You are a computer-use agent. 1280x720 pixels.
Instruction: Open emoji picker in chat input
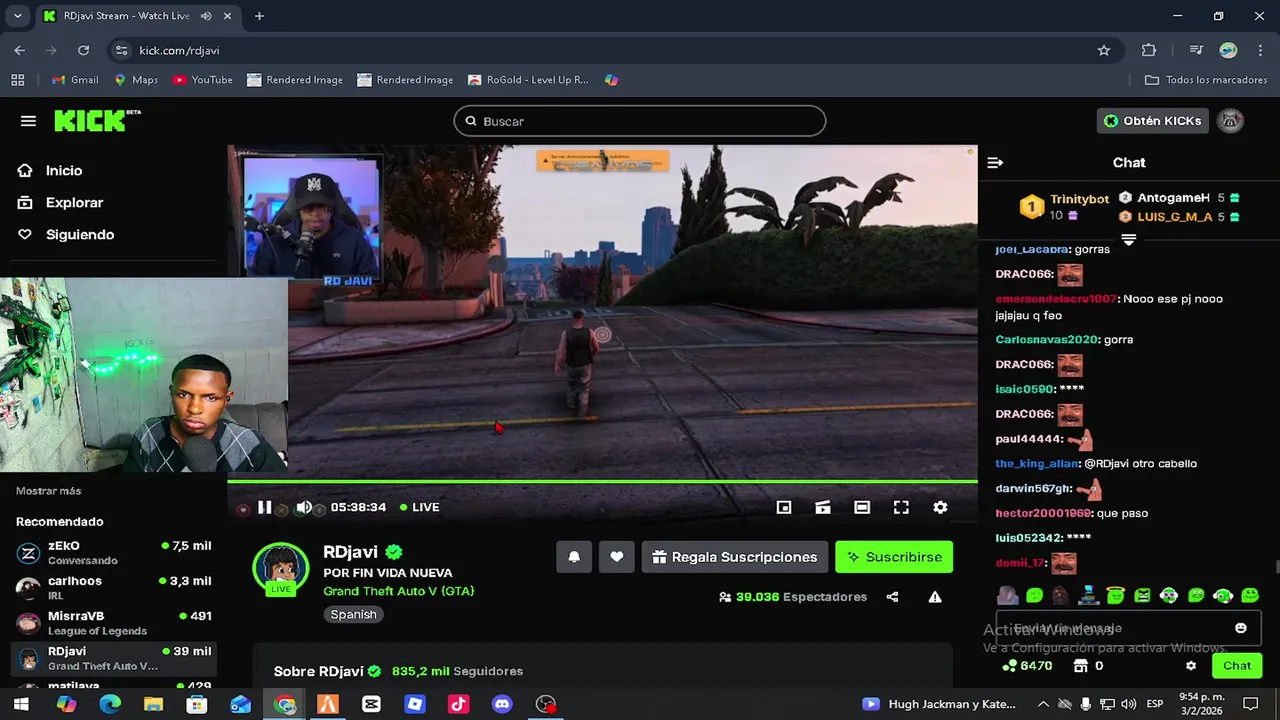click(1241, 628)
